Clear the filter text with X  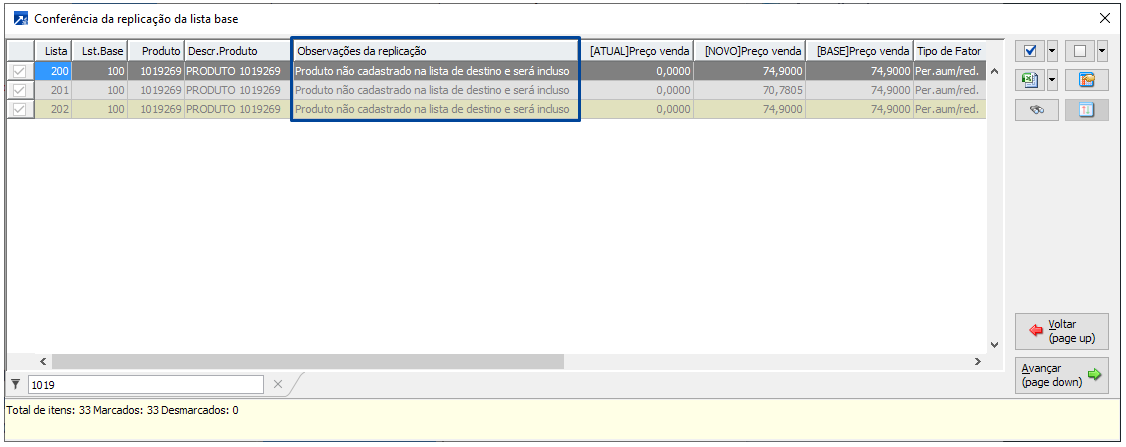(x=278, y=384)
